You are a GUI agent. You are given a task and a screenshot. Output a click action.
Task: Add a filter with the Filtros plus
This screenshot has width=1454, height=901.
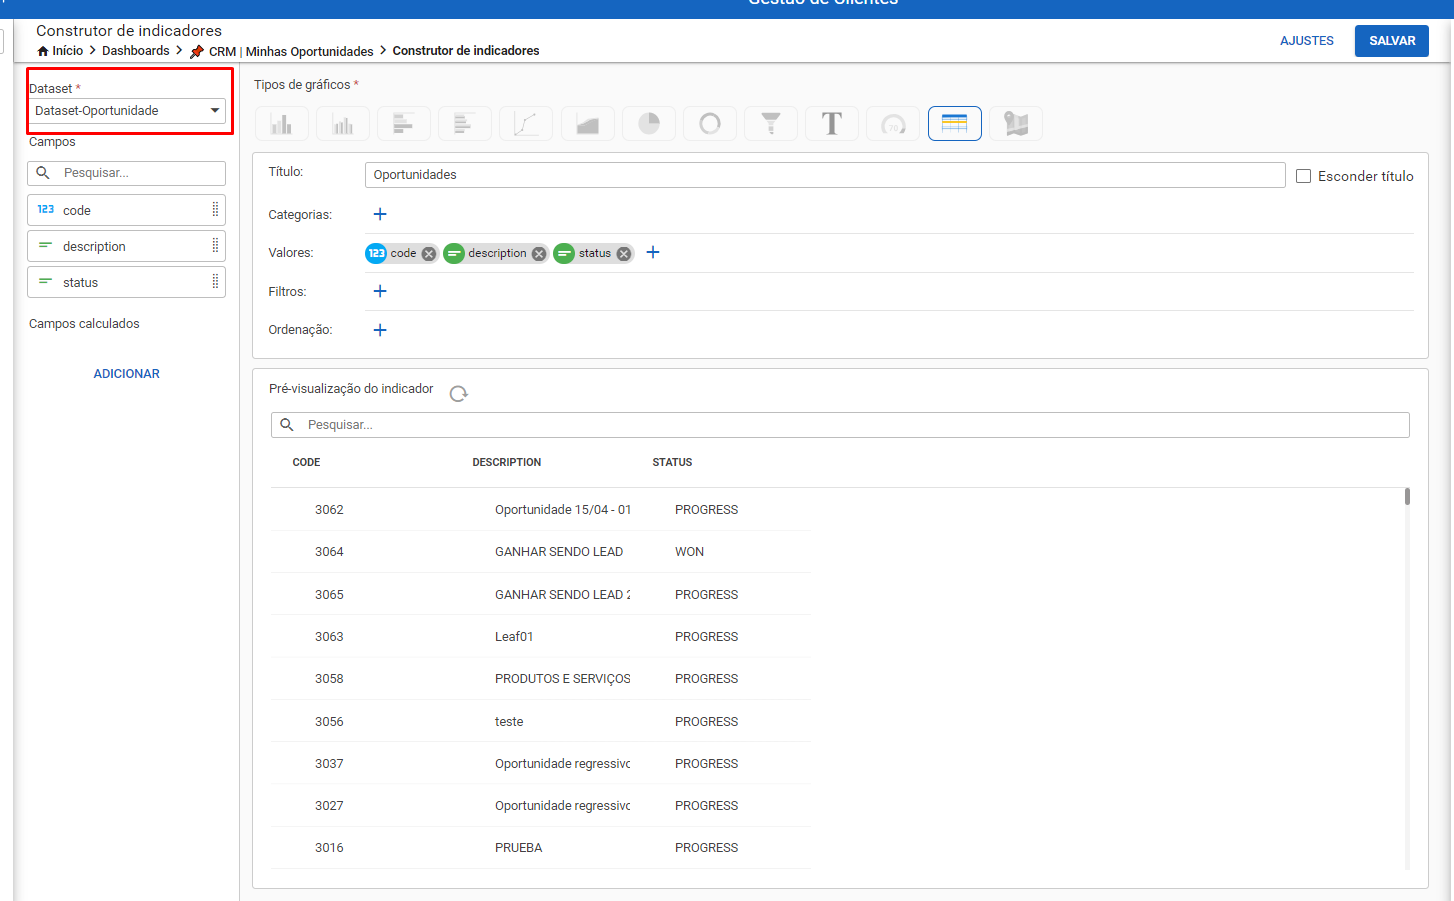coord(380,291)
